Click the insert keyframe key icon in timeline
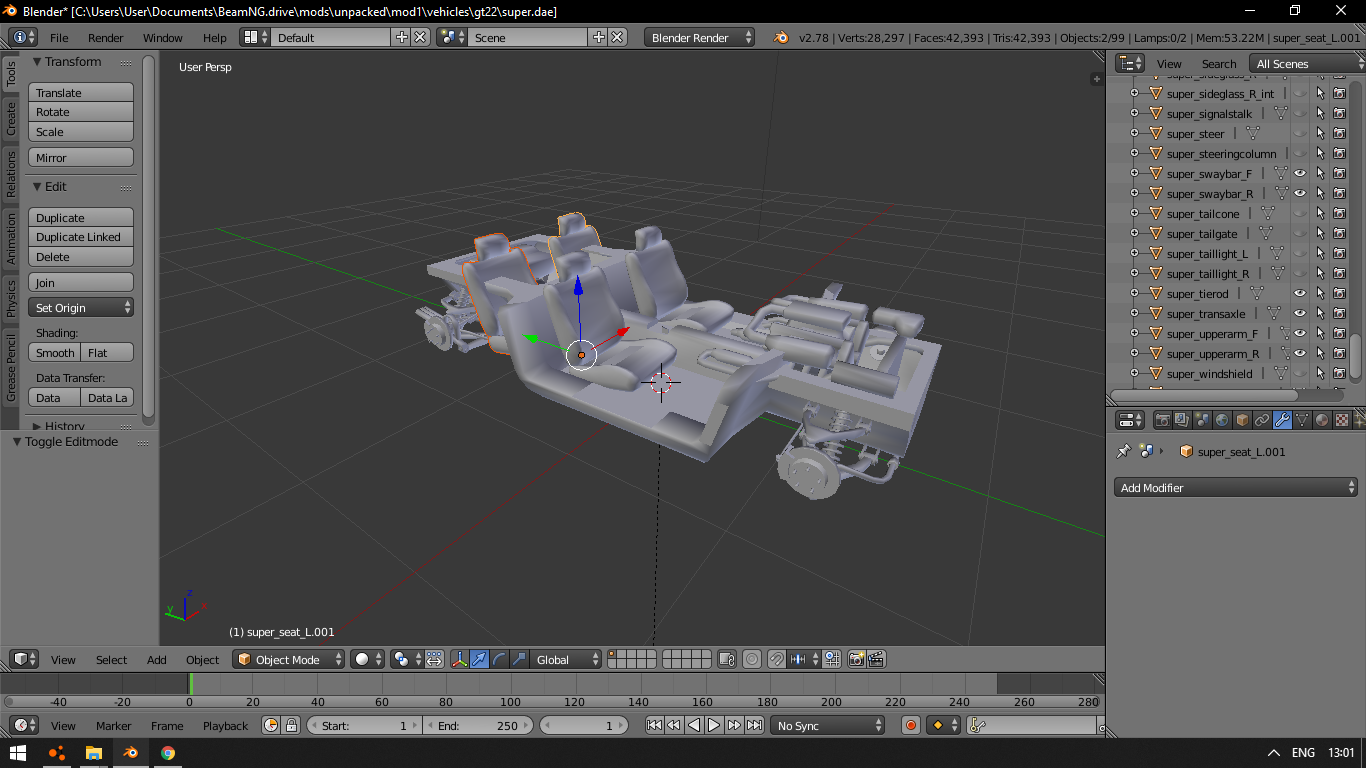The image size is (1366, 768). (979, 725)
